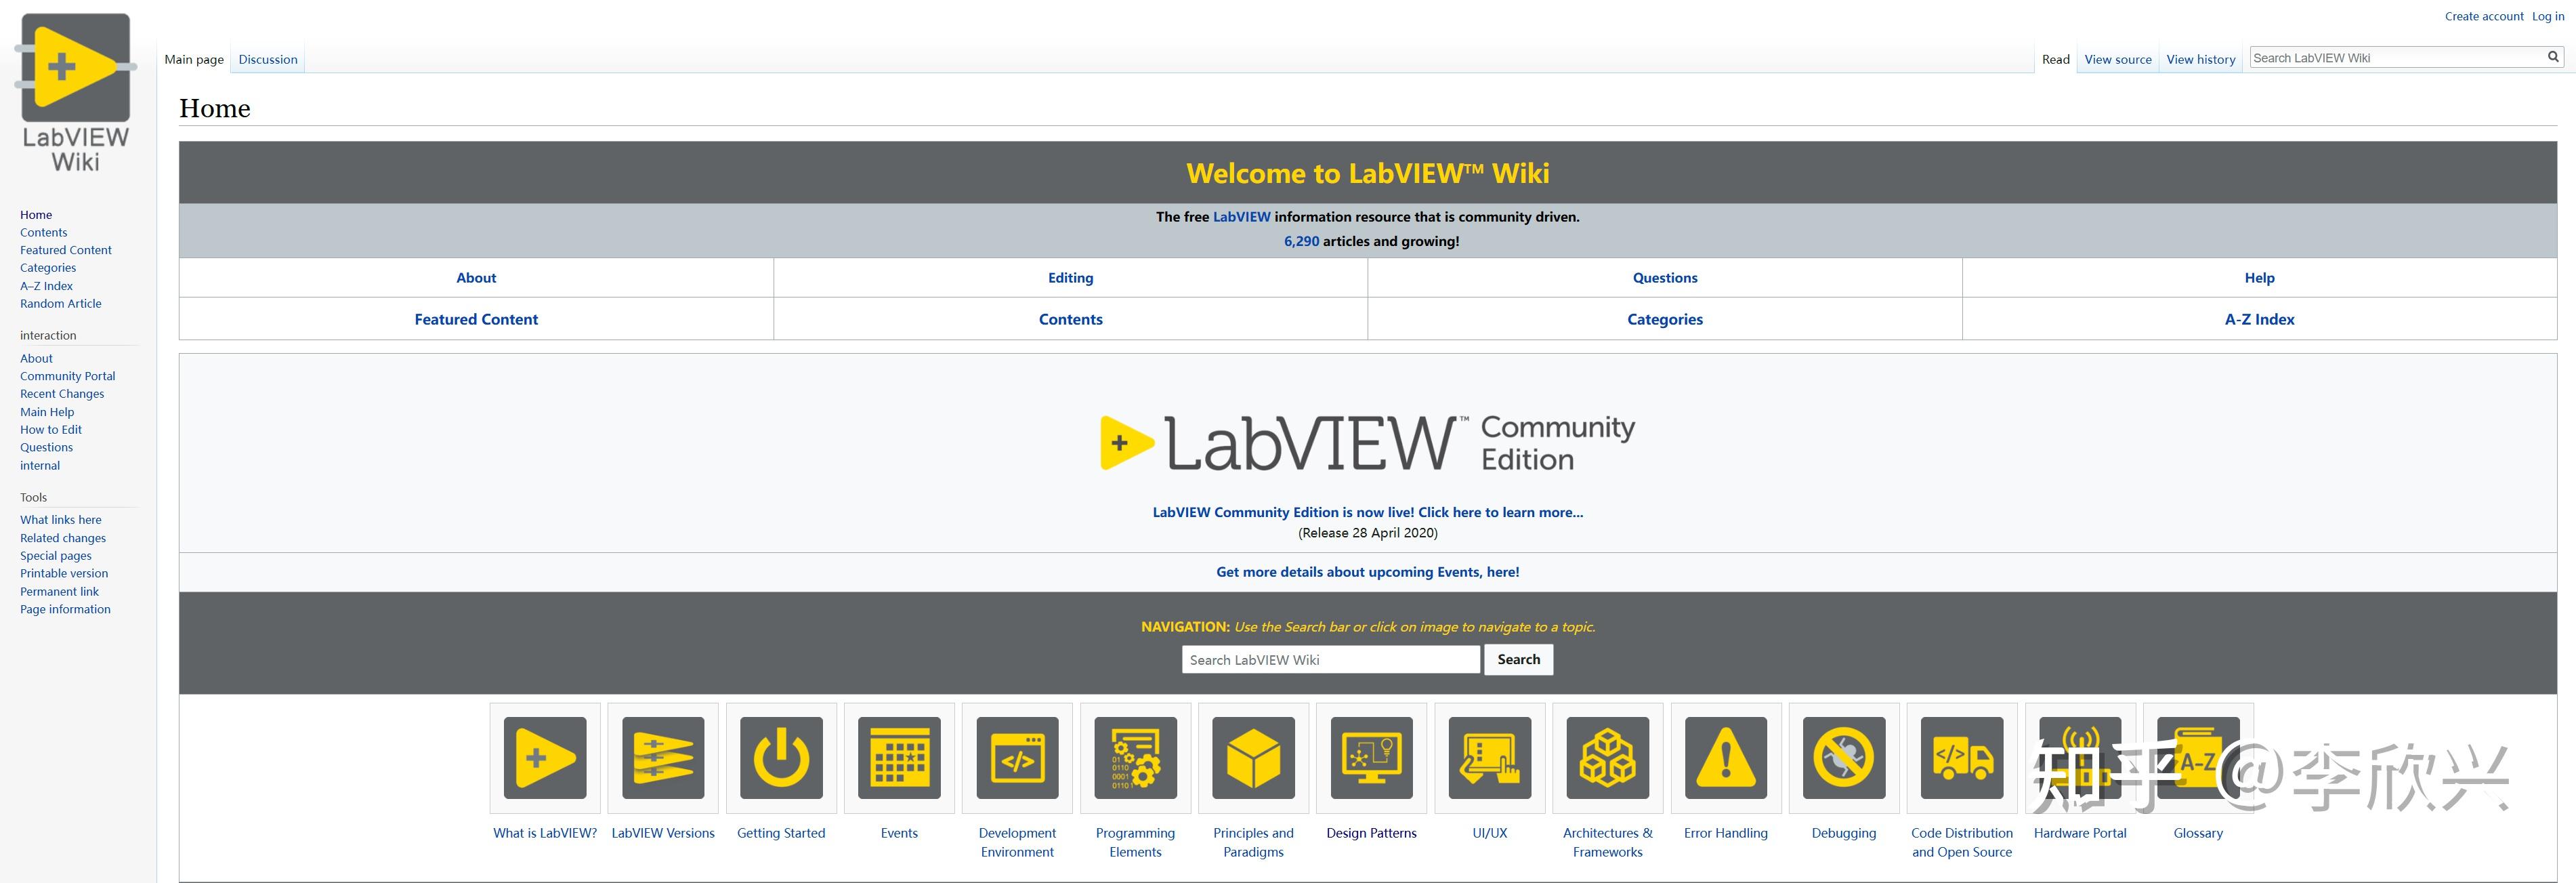Click the Glossary A-Z icon
Image resolution: width=2576 pixels, height=883 pixels.
point(2197,758)
